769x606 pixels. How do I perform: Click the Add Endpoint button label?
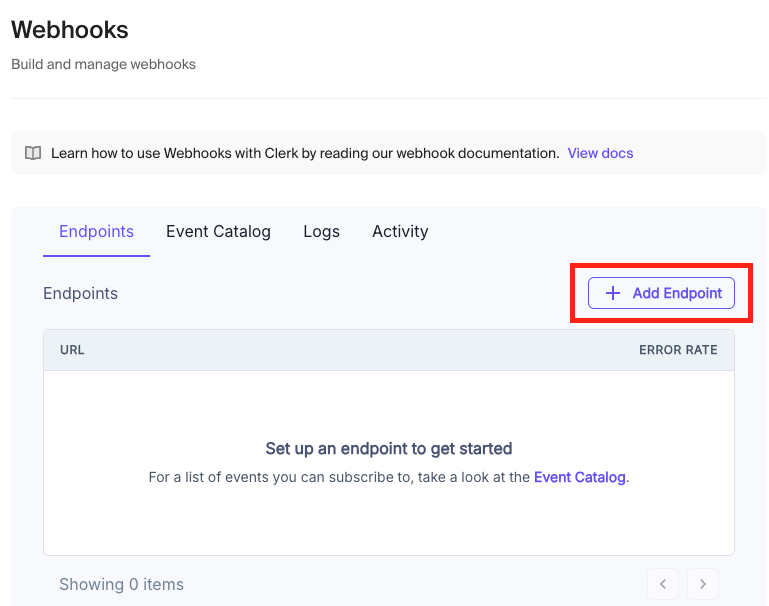[677, 293]
